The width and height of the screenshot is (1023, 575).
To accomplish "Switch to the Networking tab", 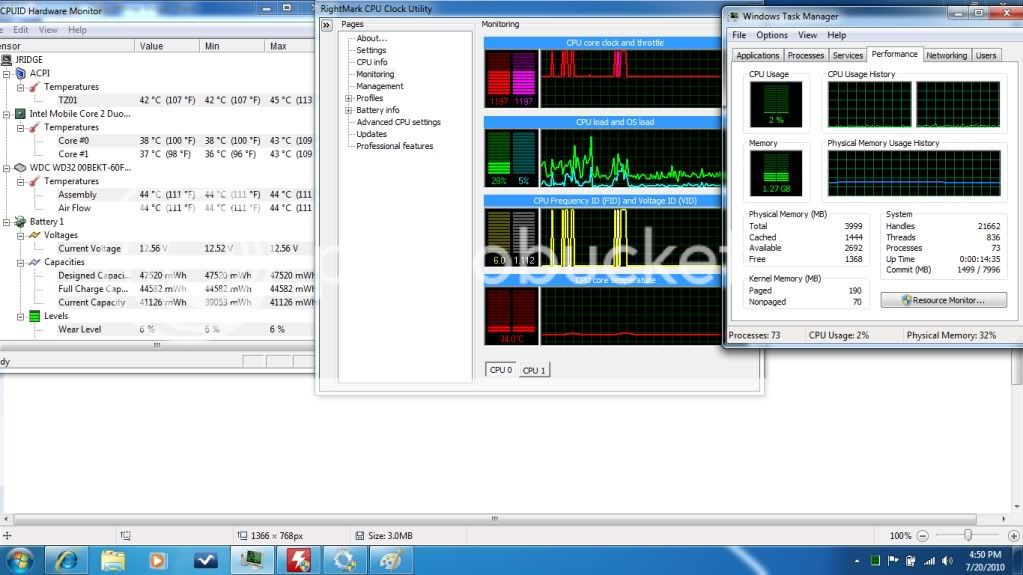I will tap(946, 56).
